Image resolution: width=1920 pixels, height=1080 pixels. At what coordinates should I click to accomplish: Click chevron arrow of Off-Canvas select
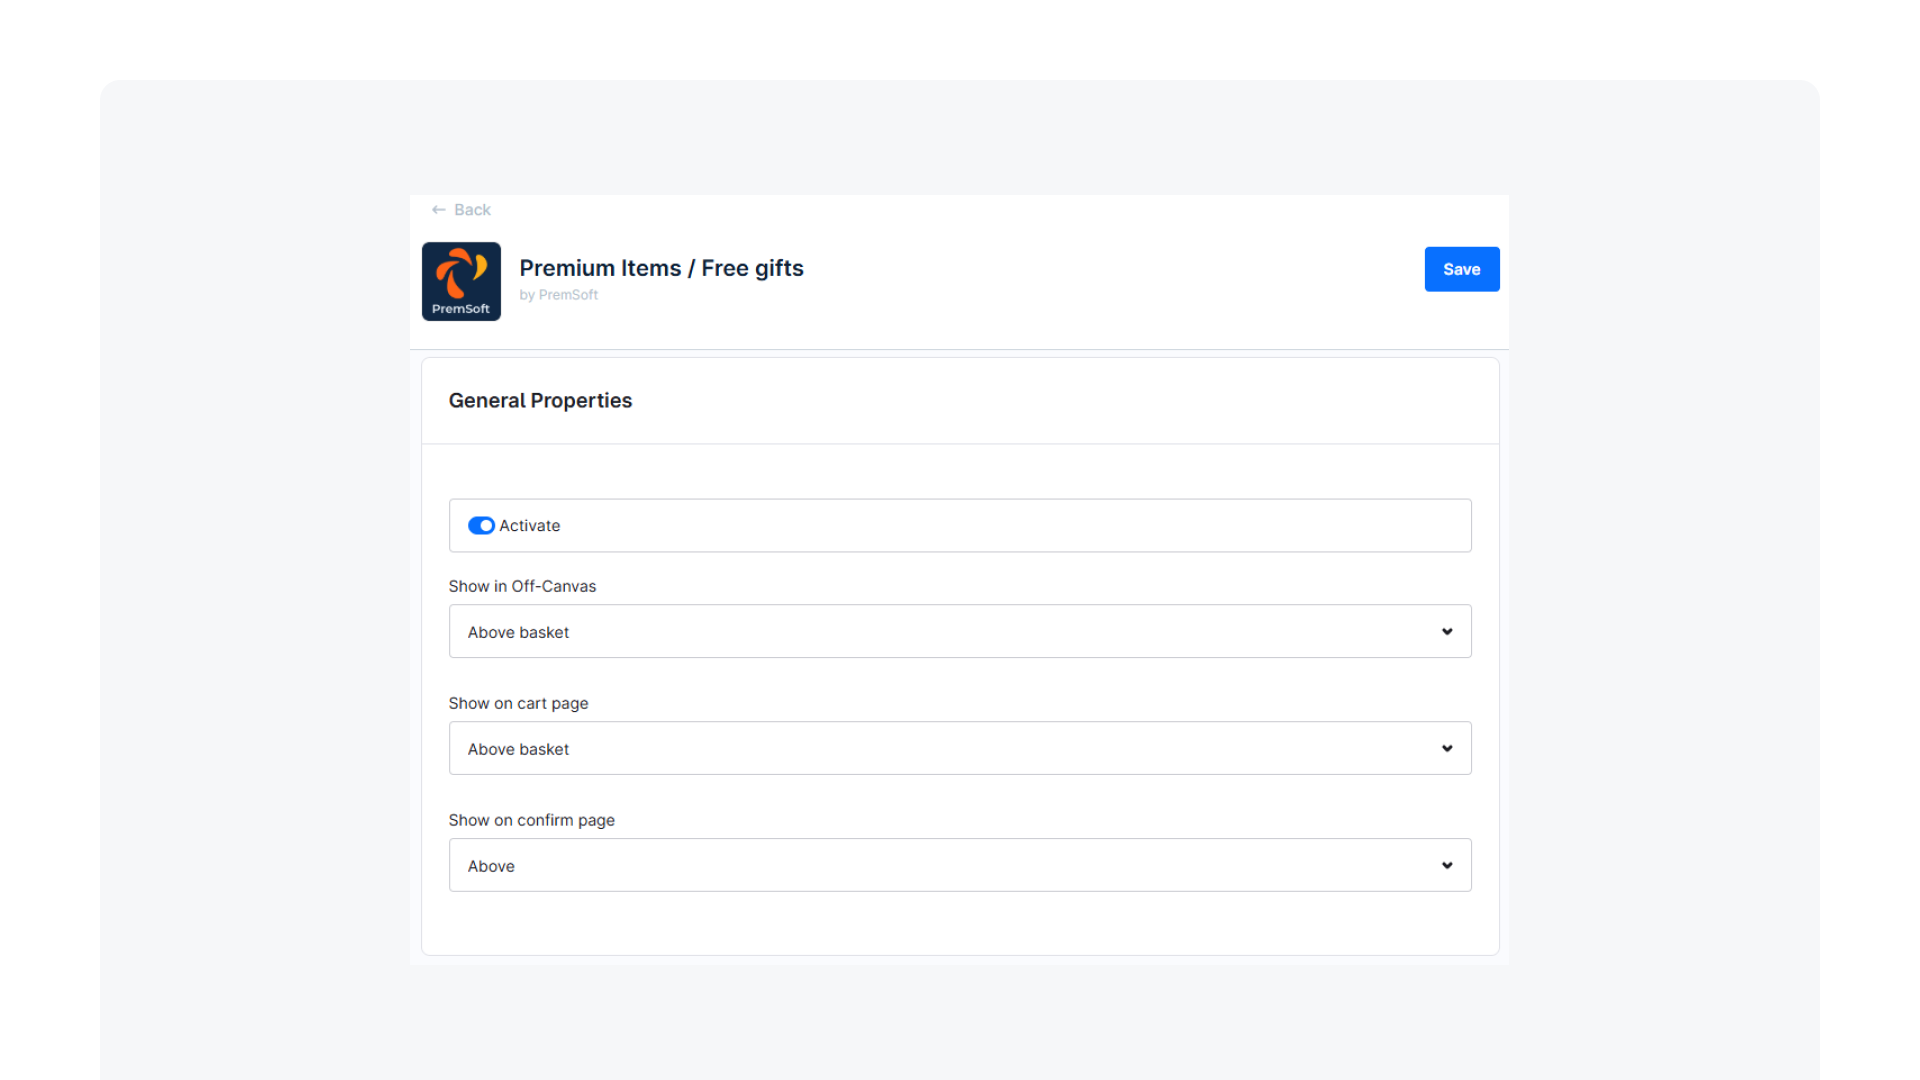click(1446, 632)
